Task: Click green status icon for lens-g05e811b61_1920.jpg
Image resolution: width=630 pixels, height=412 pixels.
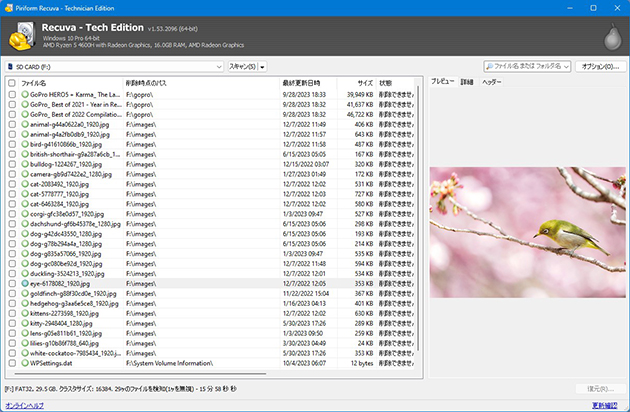Action: [x=25, y=333]
